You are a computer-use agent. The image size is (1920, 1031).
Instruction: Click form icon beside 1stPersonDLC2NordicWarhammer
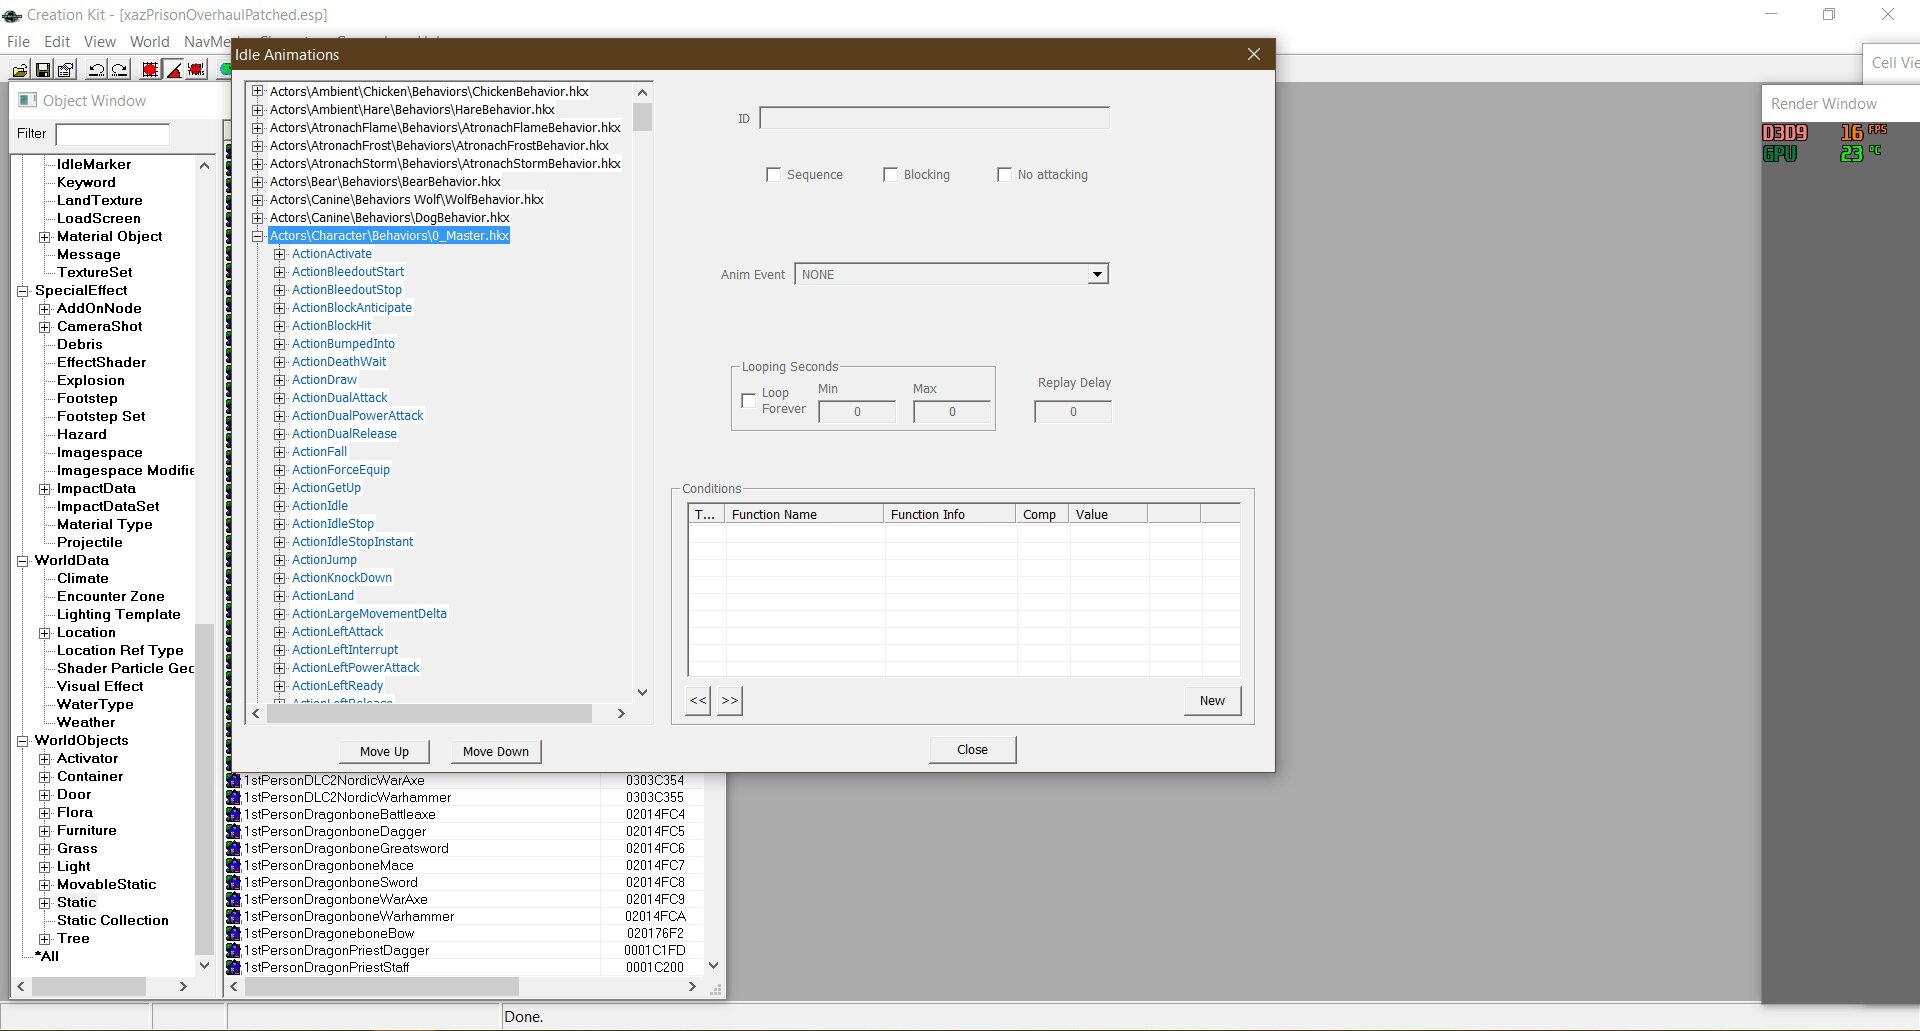click(234, 797)
